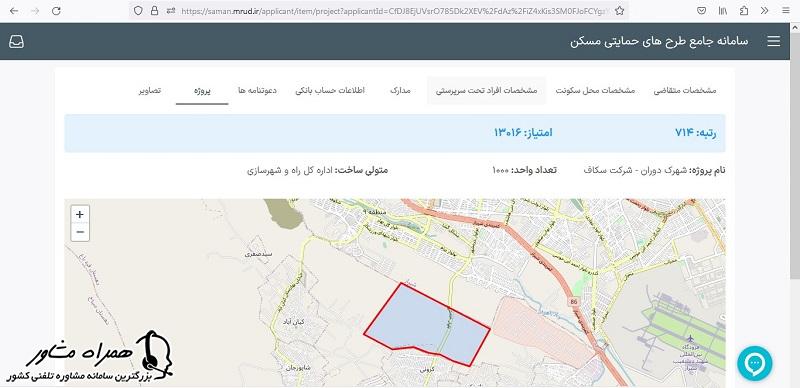Click the امتیاز: ۱۳۰۱۶ text

523,133
